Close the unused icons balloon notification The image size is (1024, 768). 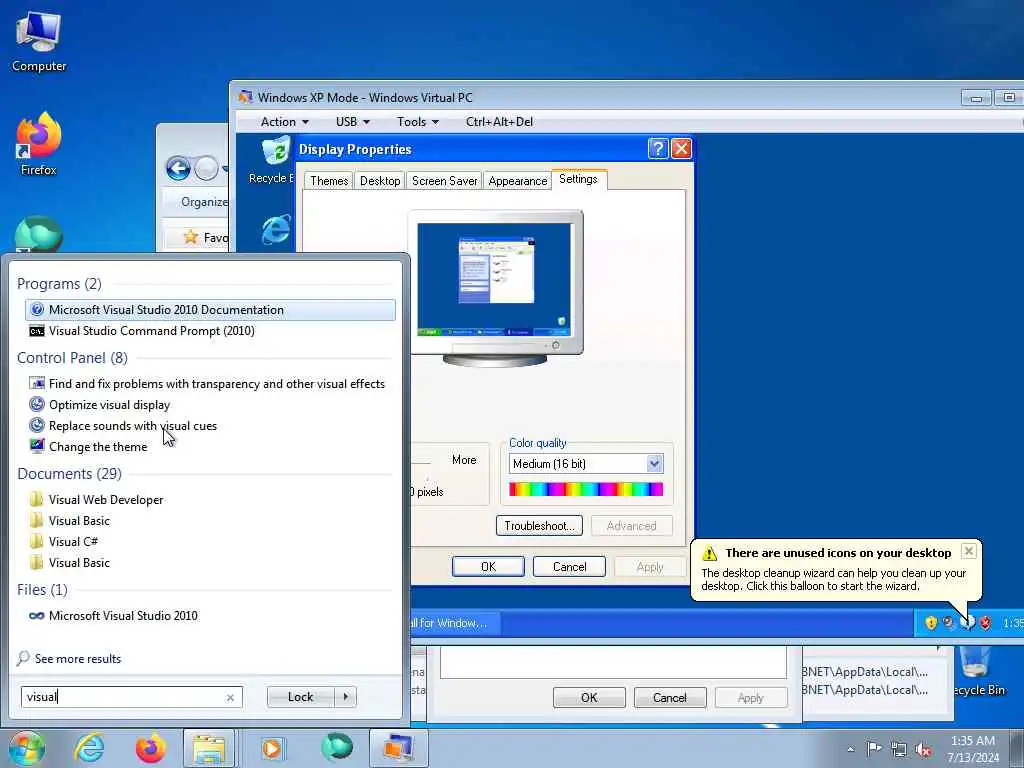[969, 552]
